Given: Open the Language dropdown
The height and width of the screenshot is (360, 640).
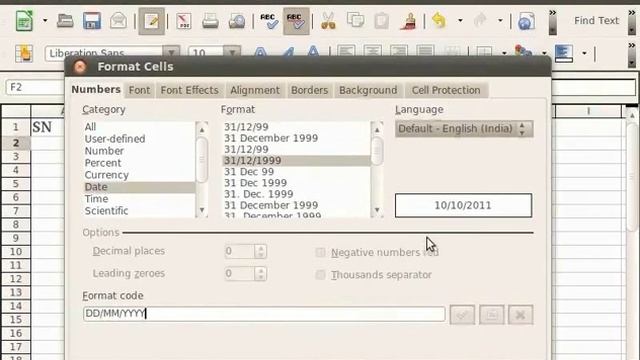Looking at the screenshot, I should pos(464,129).
